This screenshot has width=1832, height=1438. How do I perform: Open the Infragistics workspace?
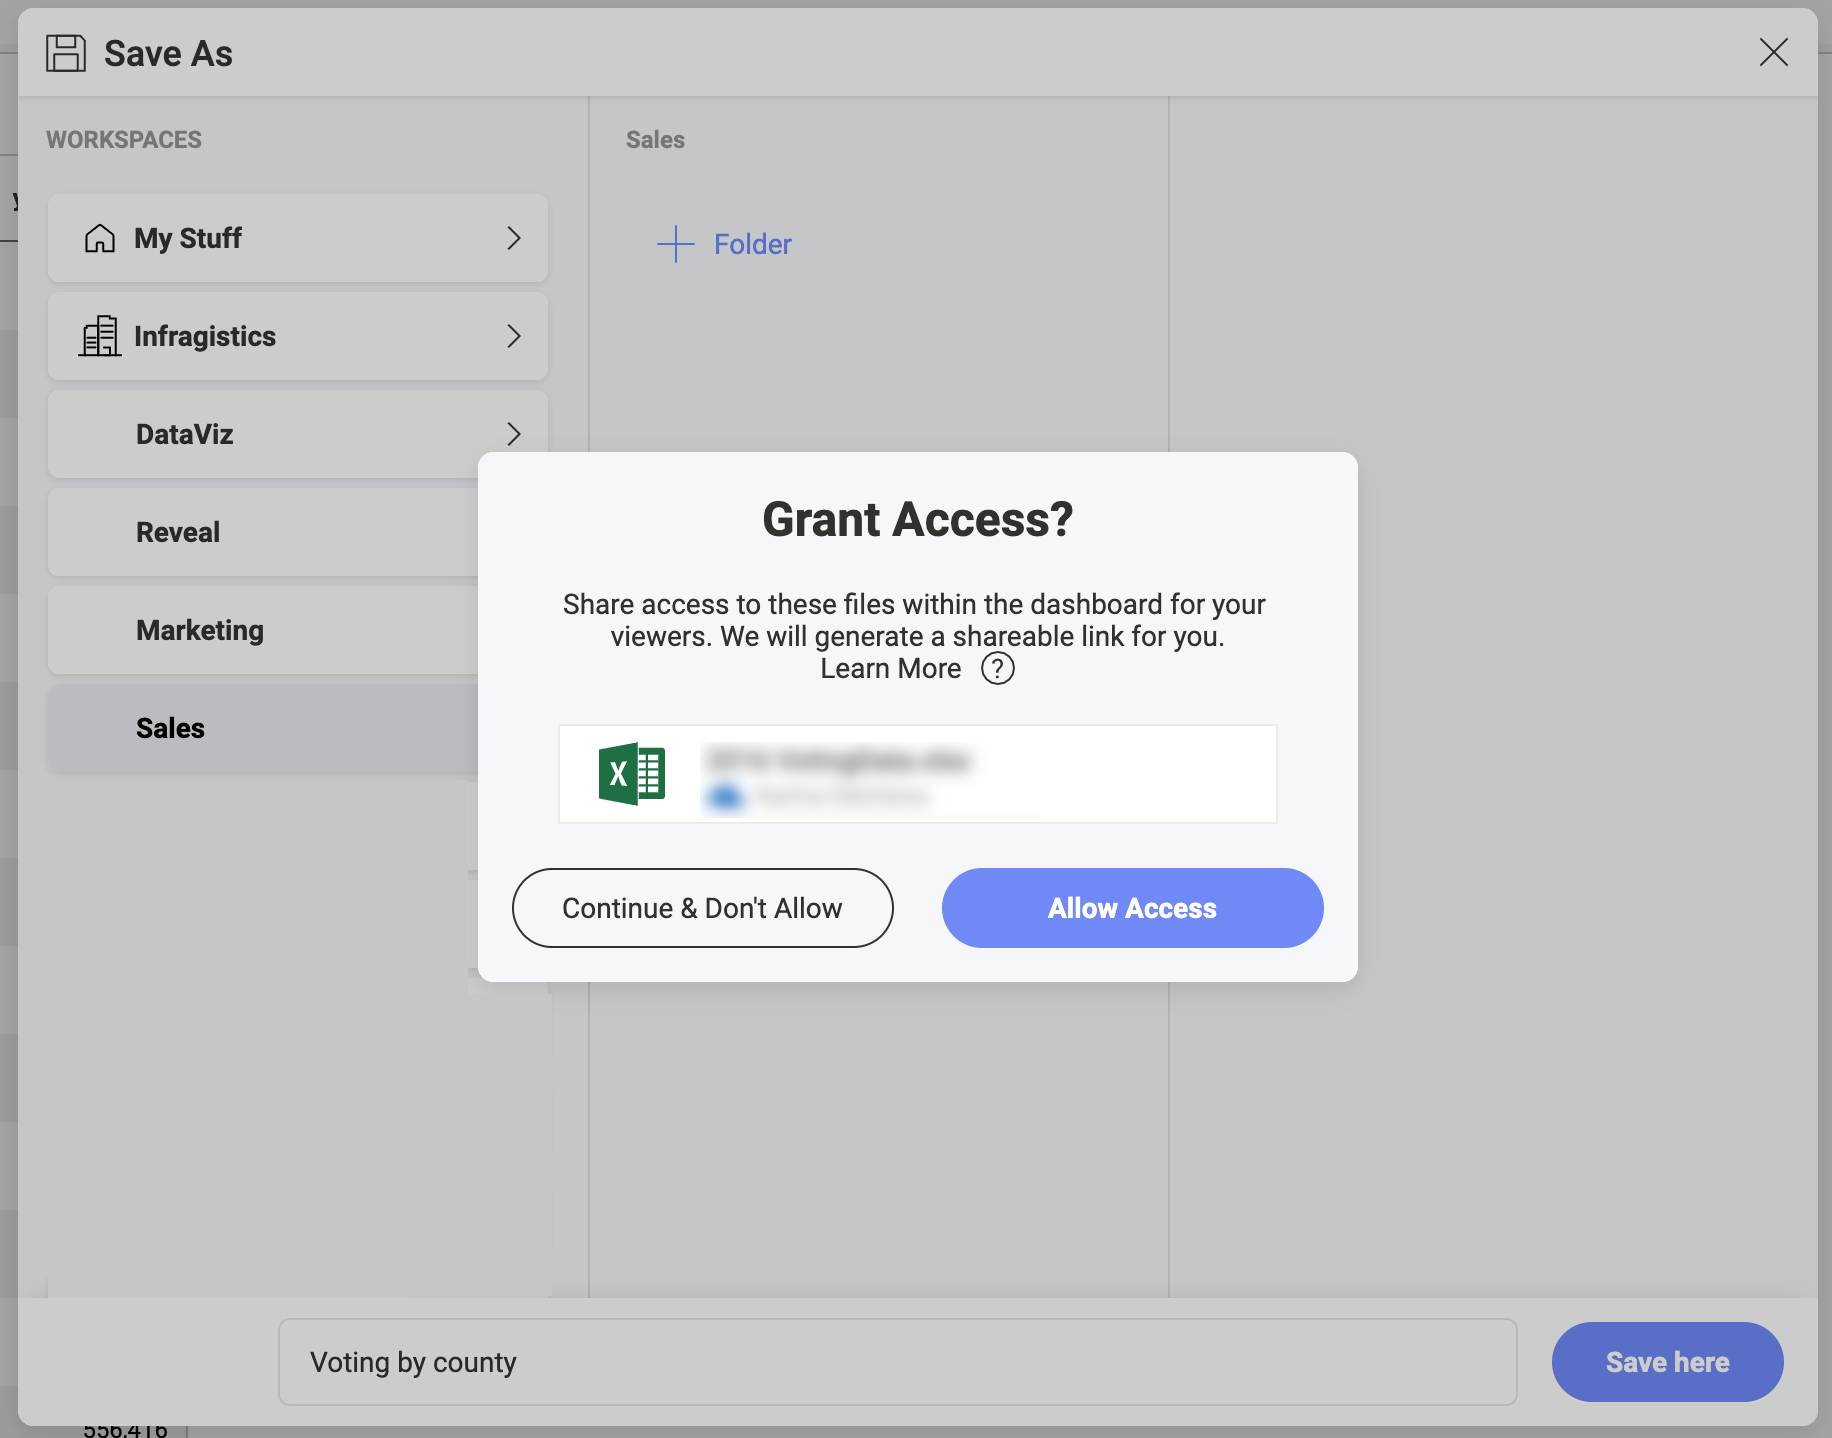297,336
